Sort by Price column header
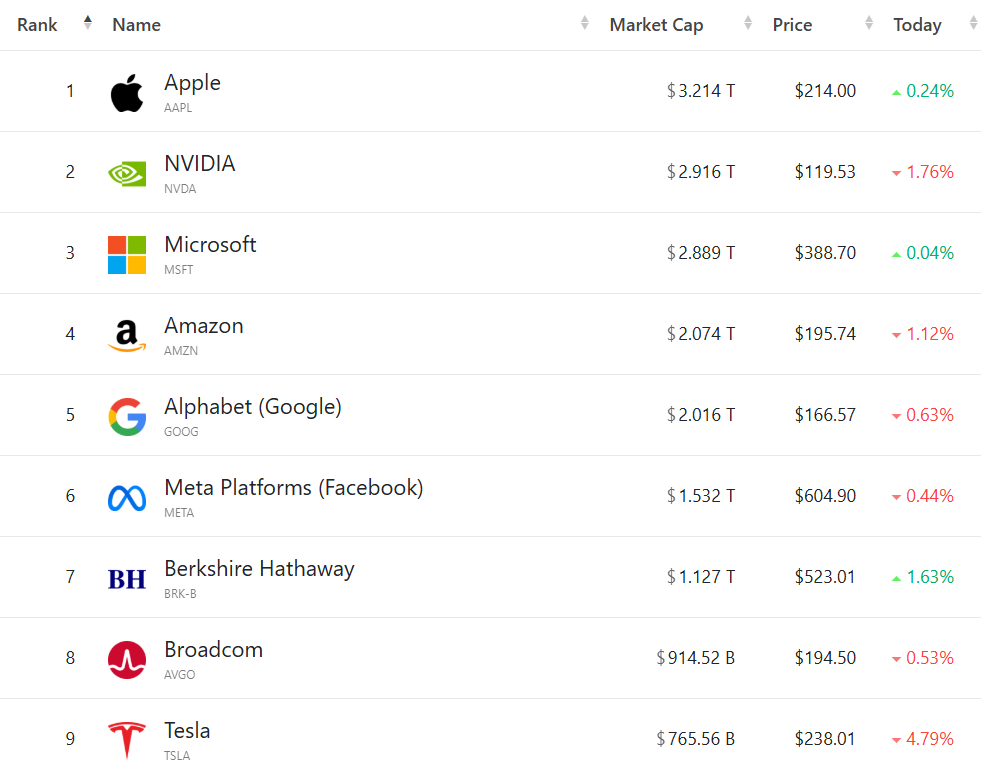The height and width of the screenshot is (774, 981). 792,25
